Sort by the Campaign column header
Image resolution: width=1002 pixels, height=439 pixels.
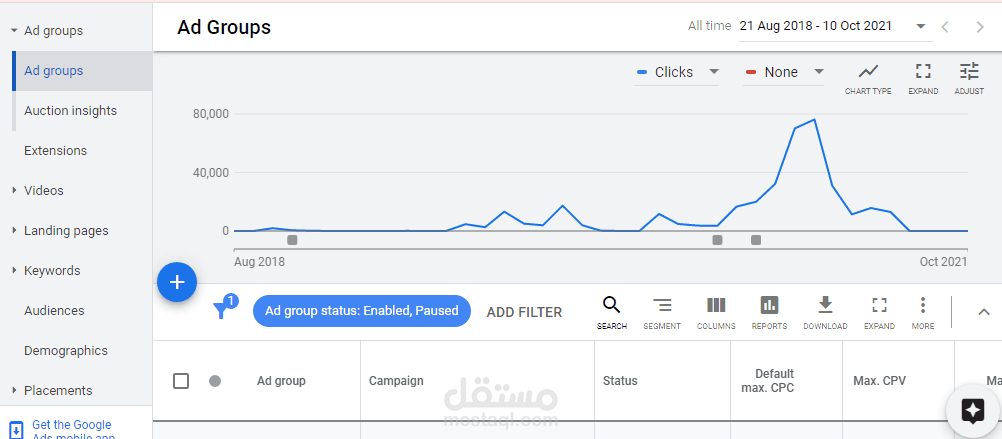point(396,381)
